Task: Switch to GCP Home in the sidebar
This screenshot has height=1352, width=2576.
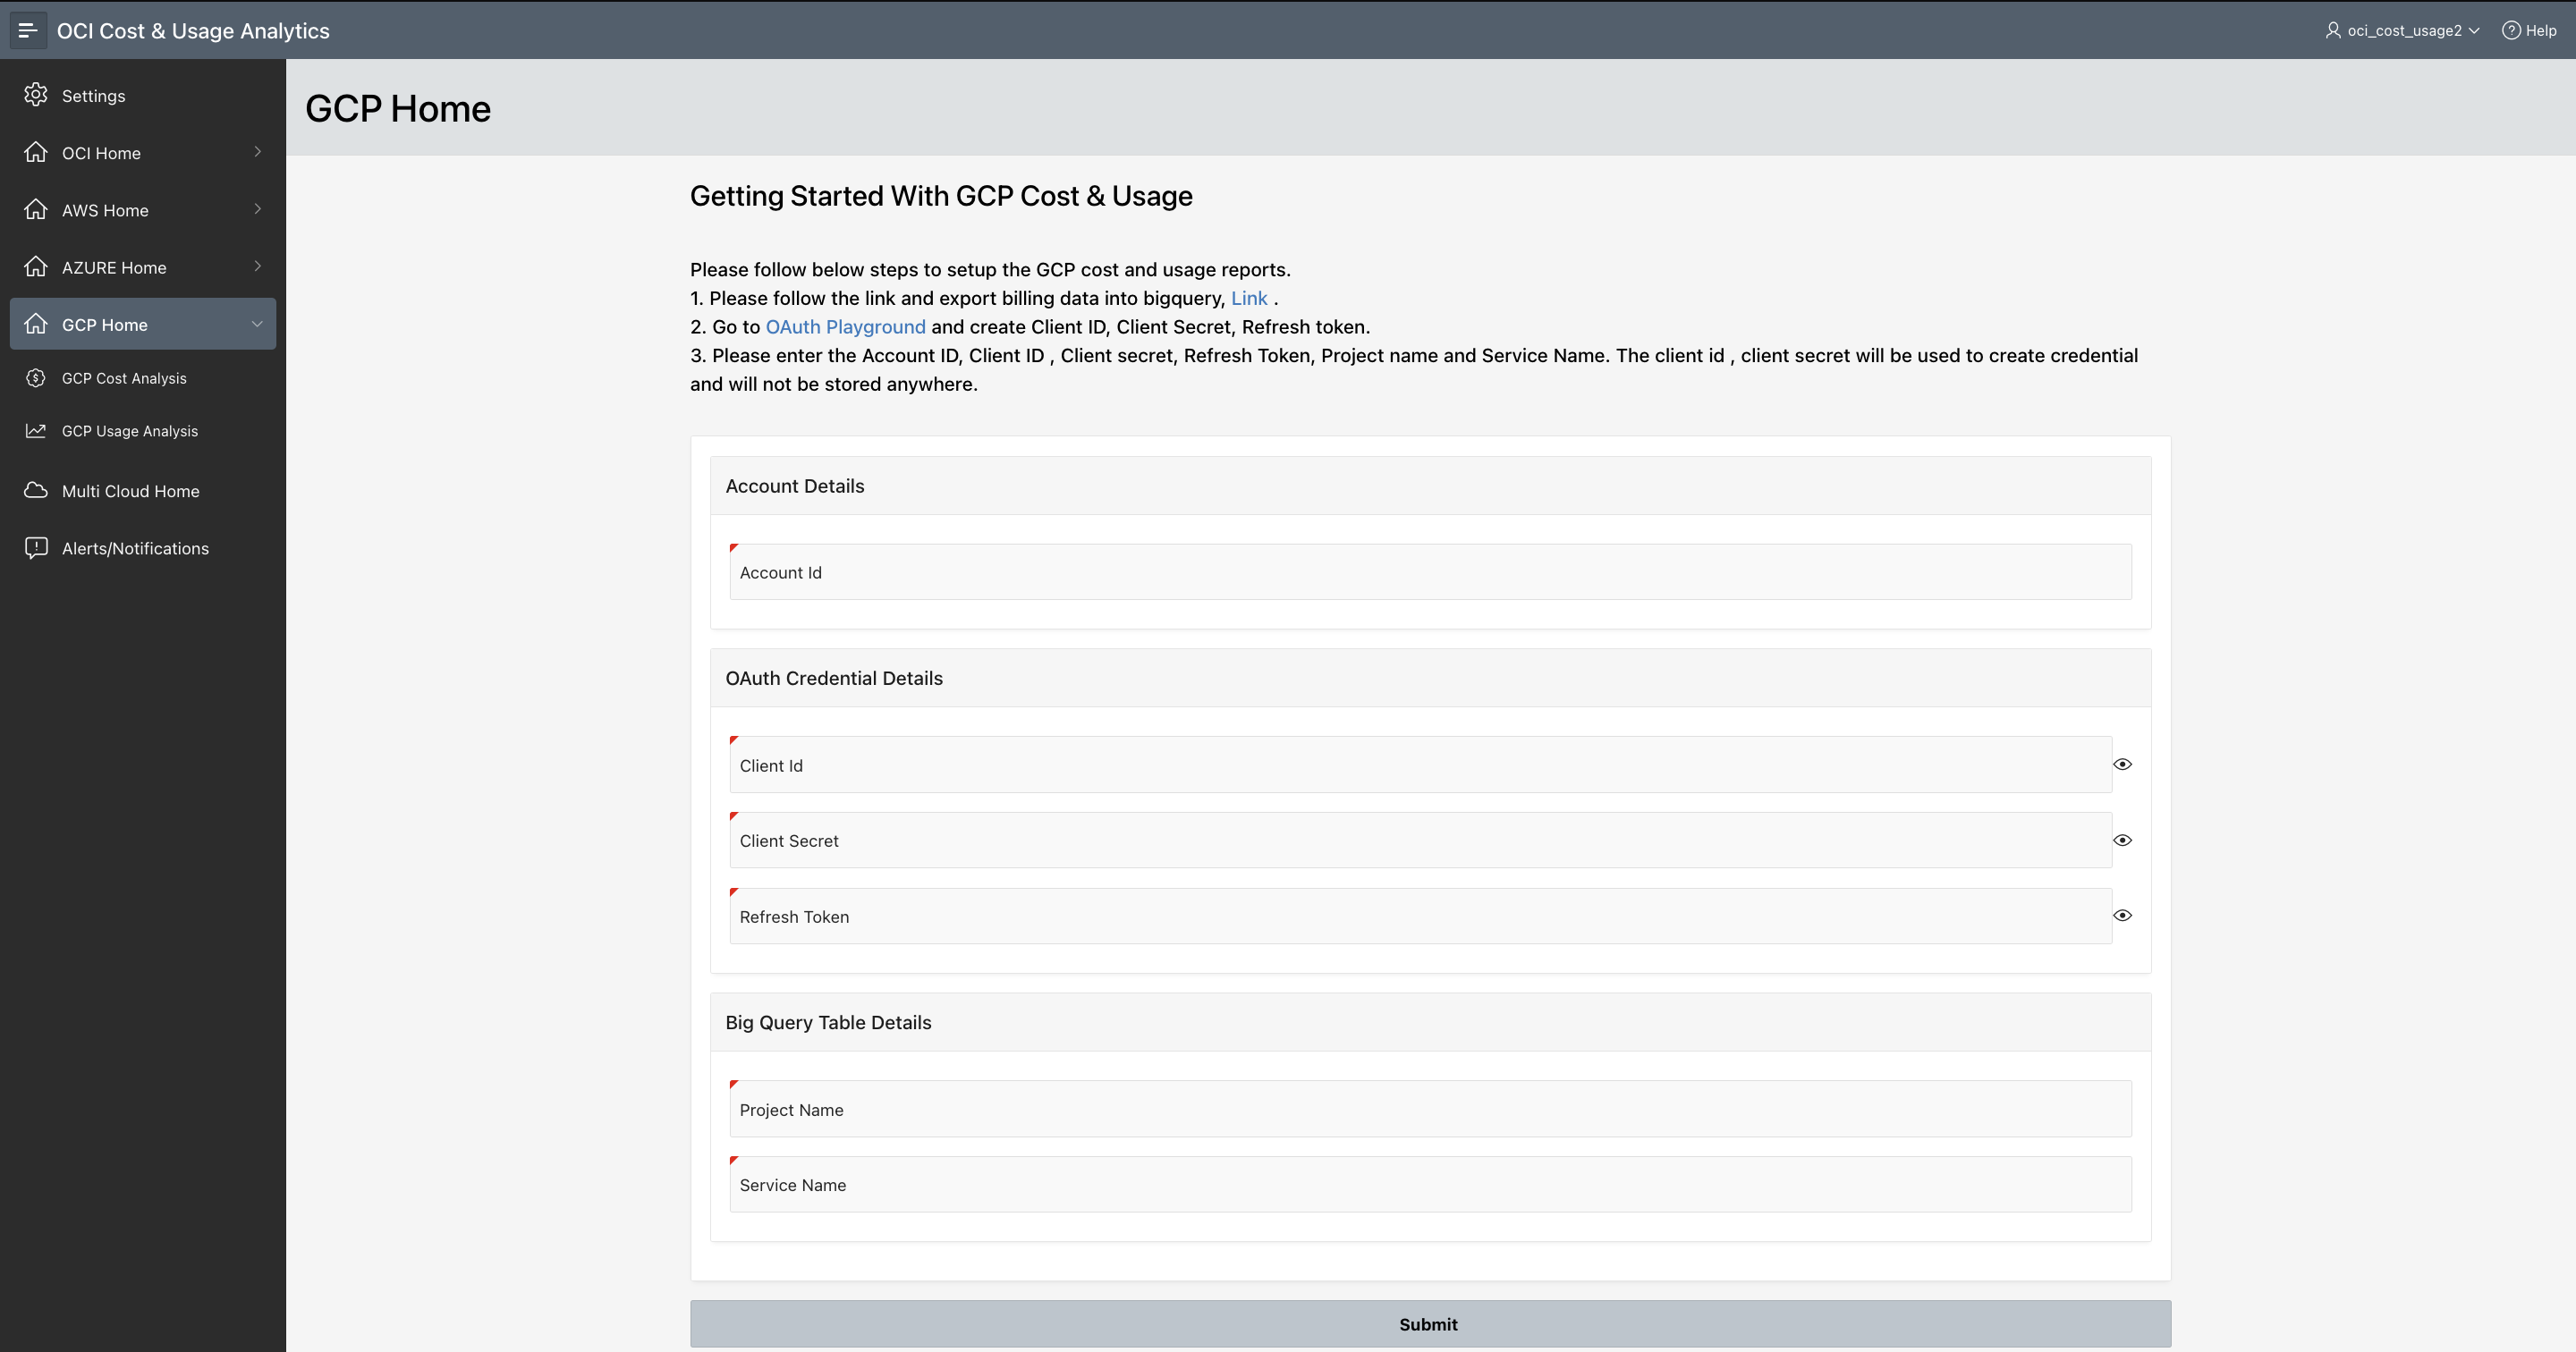Action: point(104,324)
